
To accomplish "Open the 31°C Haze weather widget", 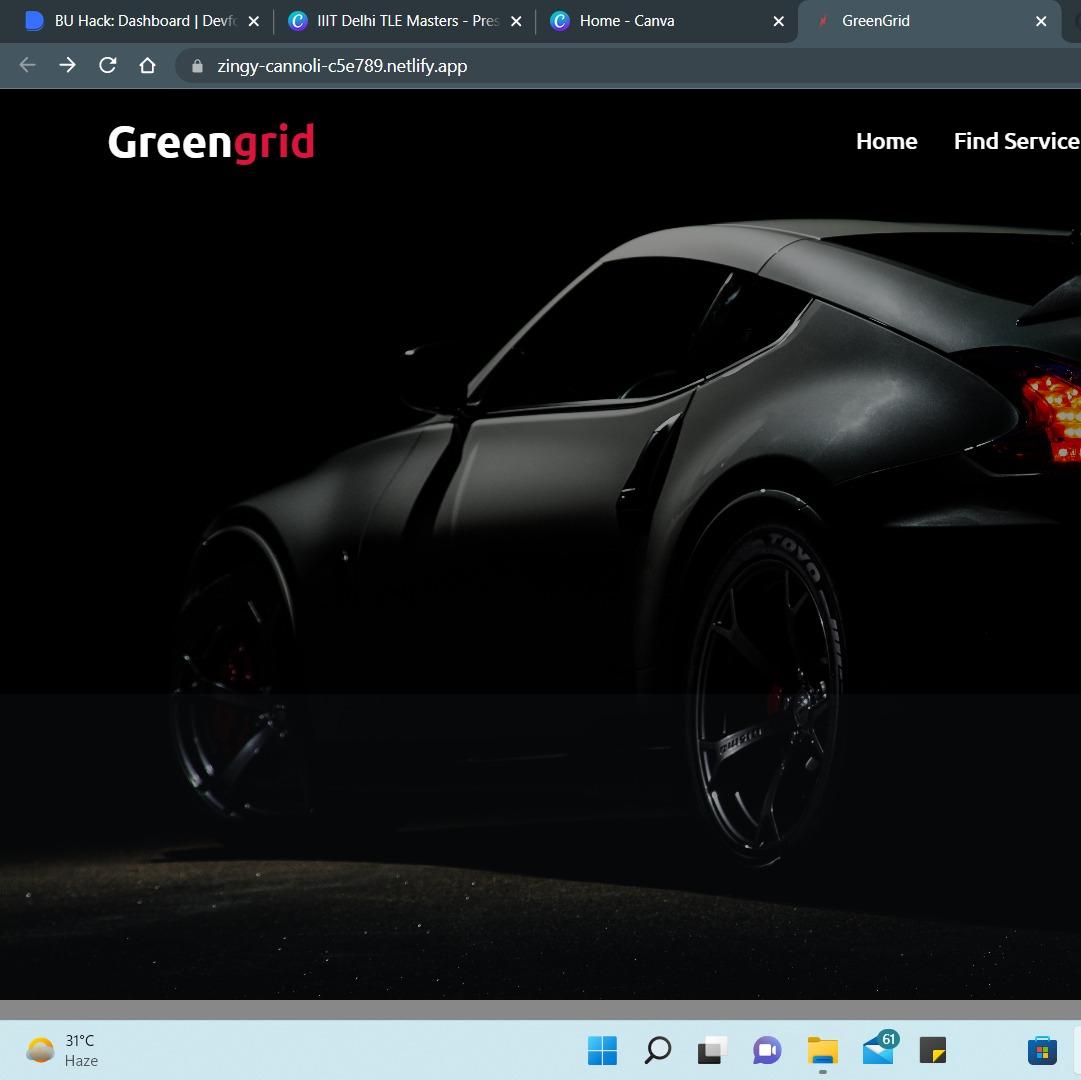I will click(x=62, y=1050).
